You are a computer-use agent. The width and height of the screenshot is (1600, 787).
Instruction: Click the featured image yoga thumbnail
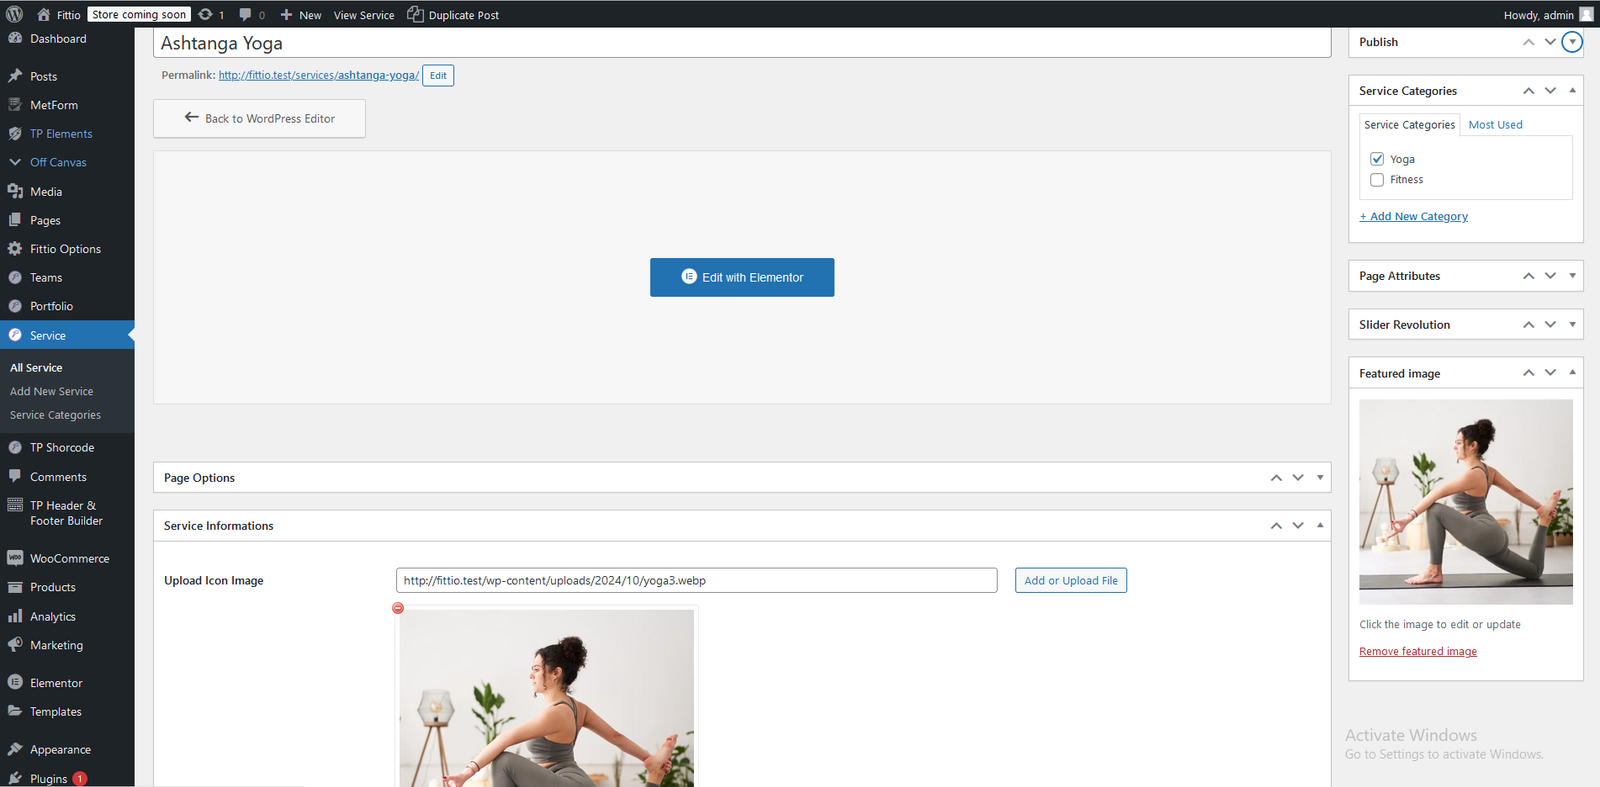coord(1465,502)
